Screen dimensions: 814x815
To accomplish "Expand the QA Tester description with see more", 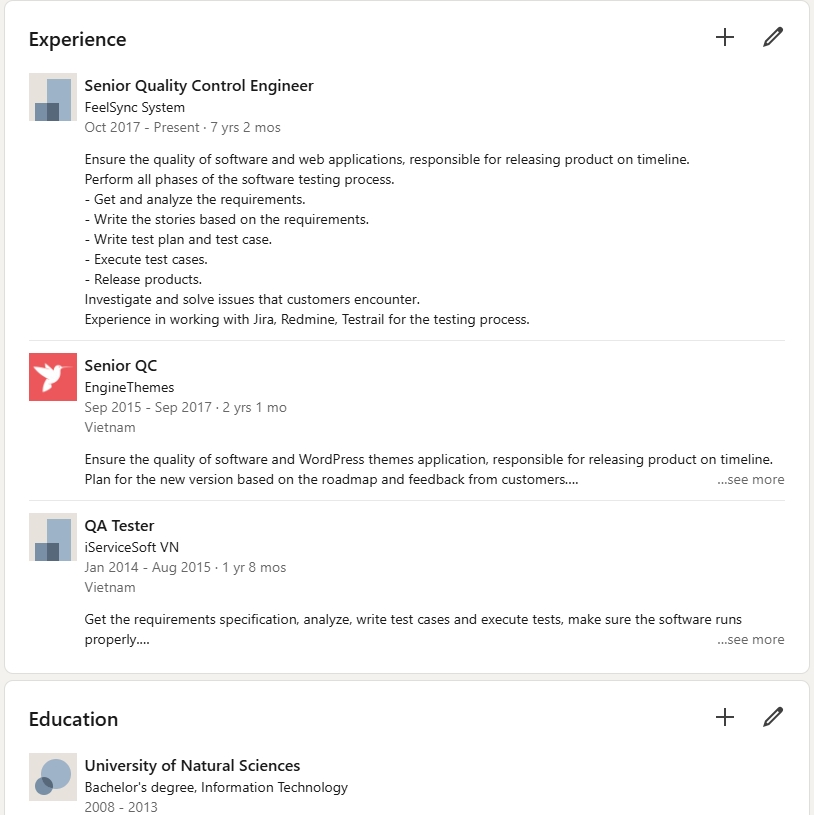I will pyautogui.click(x=751, y=639).
